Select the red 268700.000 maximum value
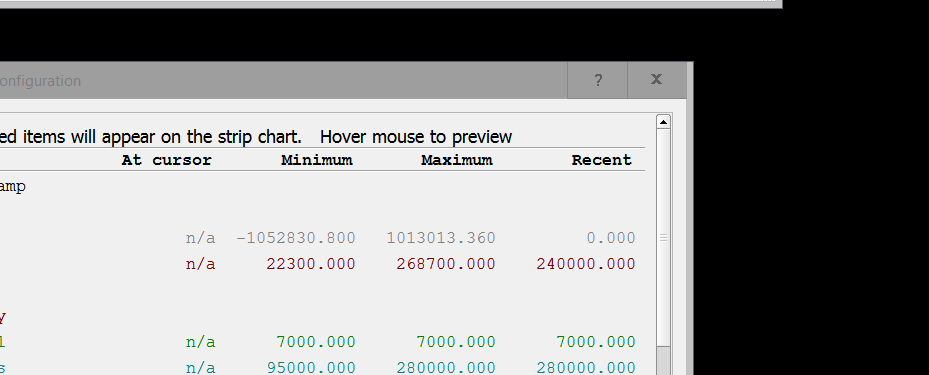Screen dimensions: 929x375 446,264
